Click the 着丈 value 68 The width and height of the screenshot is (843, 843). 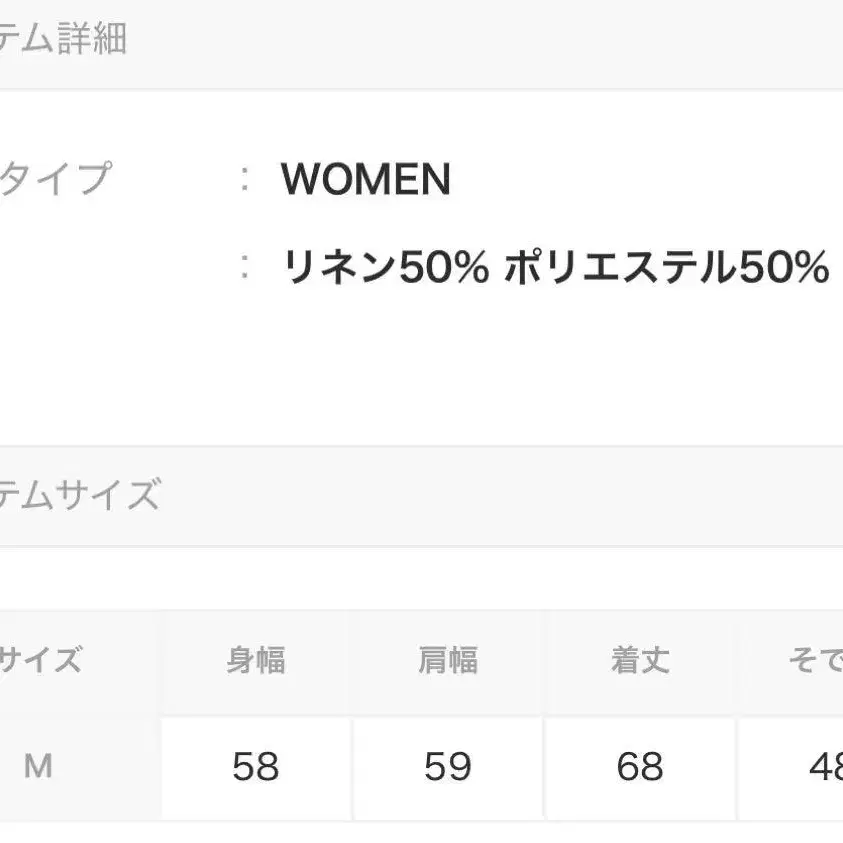pyautogui.click(x=640, y=767)
